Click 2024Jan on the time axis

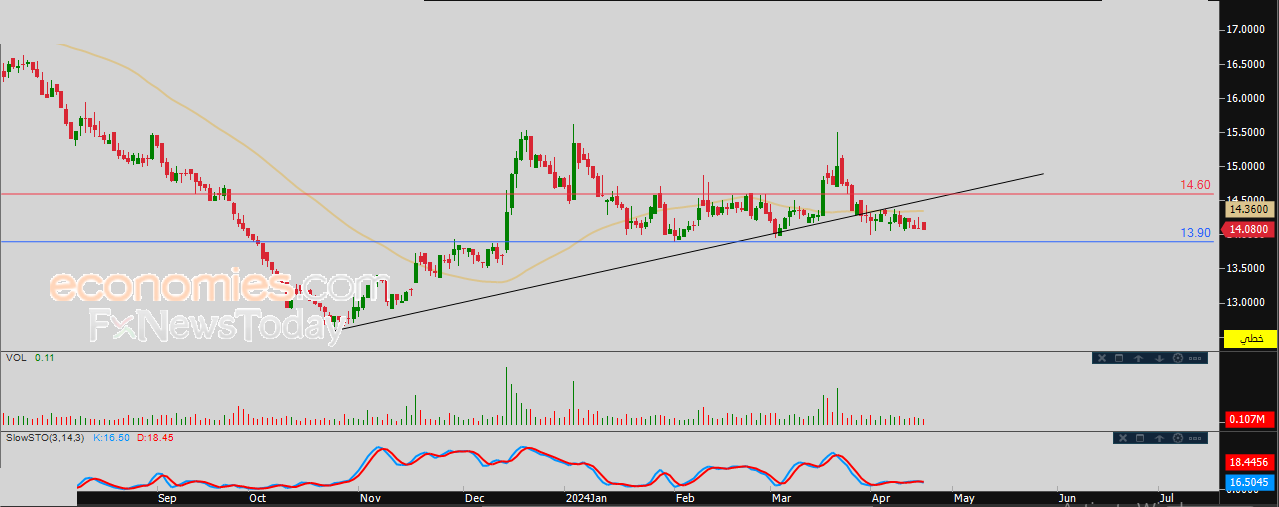pyautogui.click(x=586, y=497)
